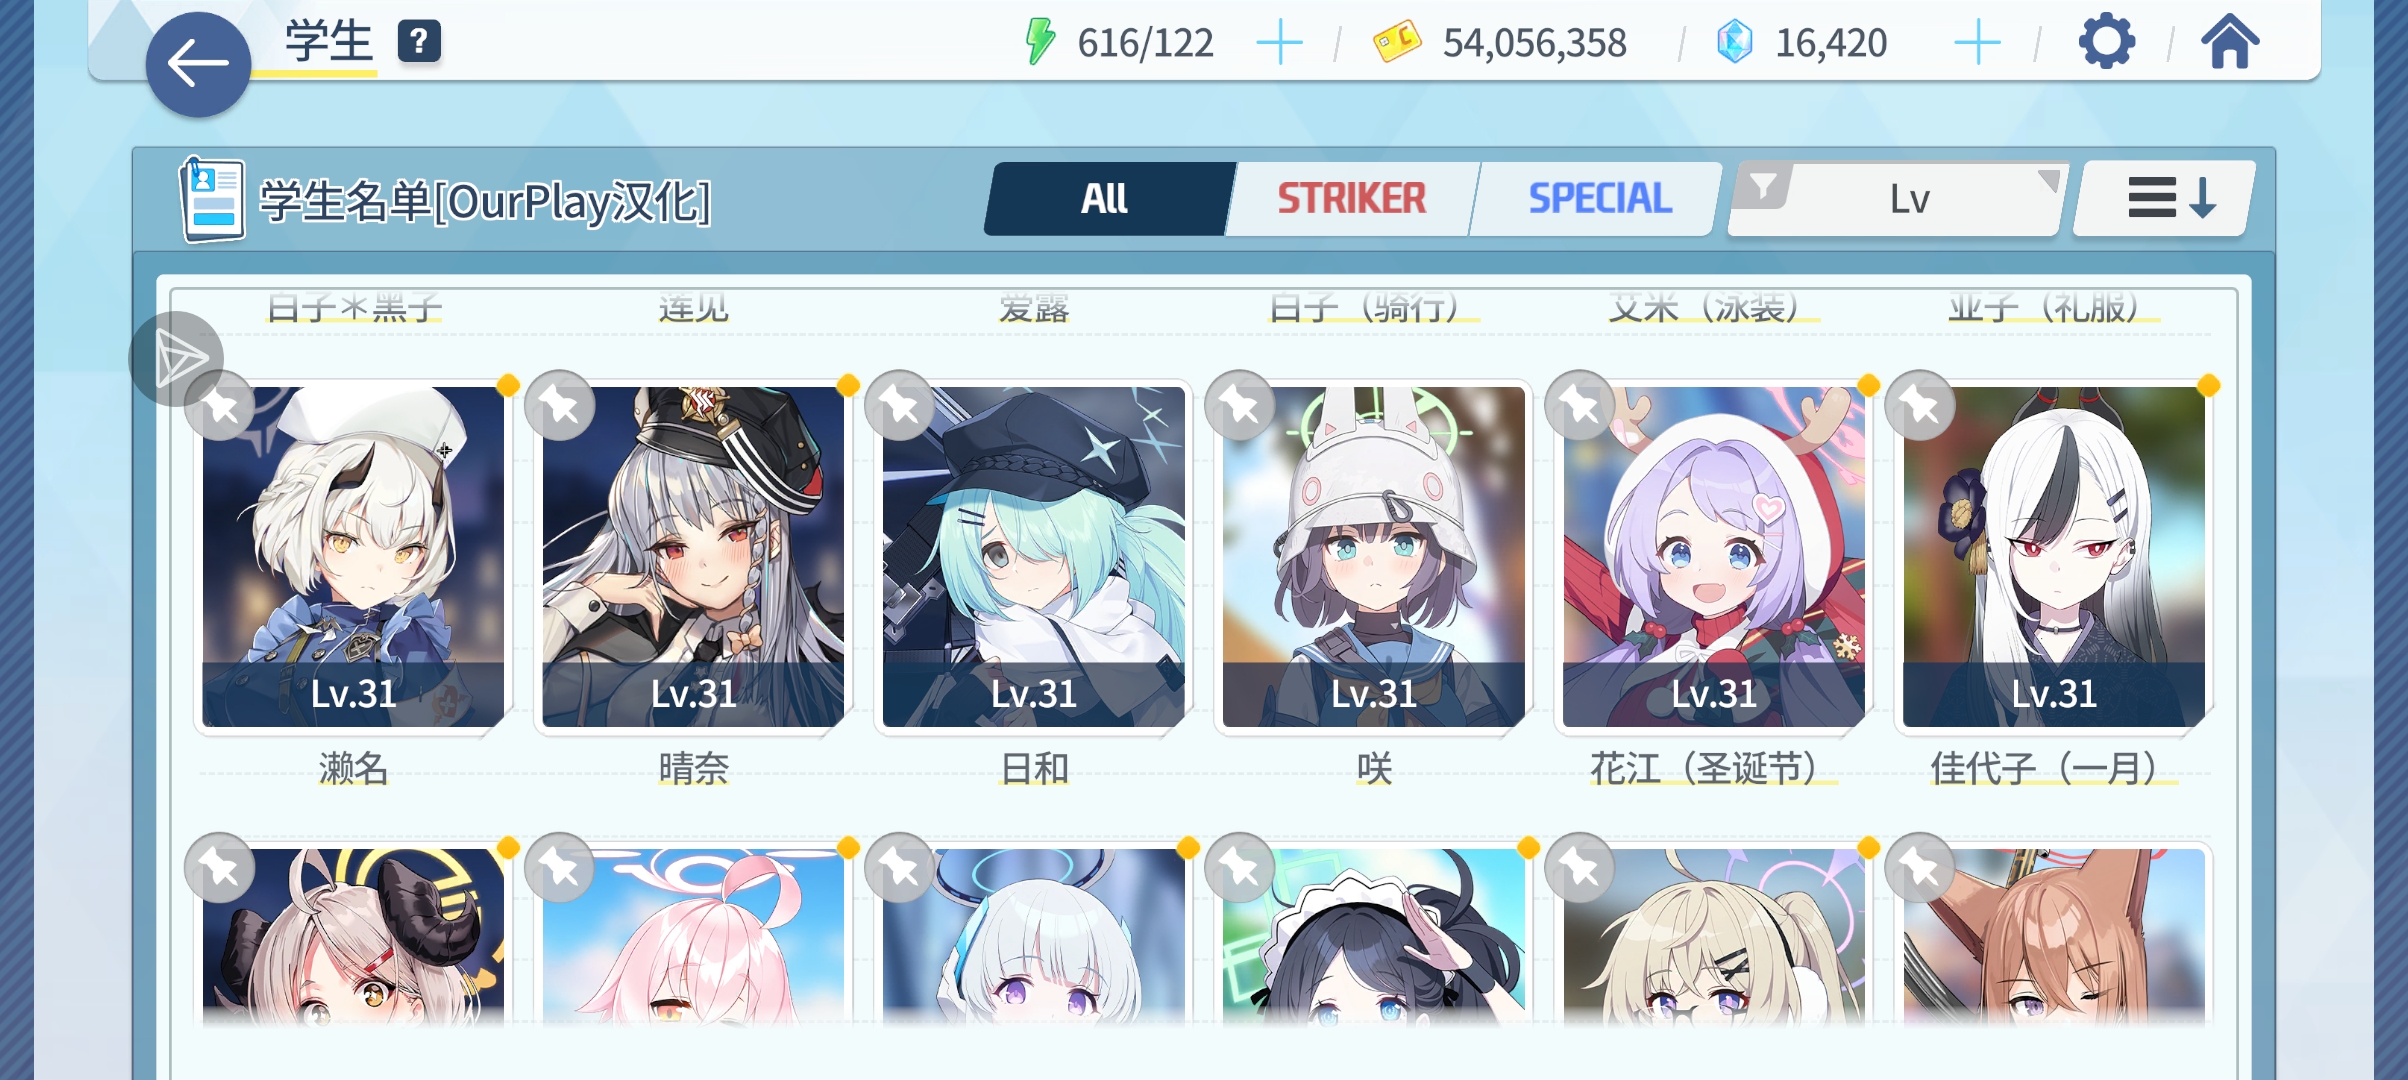
Task: Go back with the arrow button
Action: click(198, 65)
